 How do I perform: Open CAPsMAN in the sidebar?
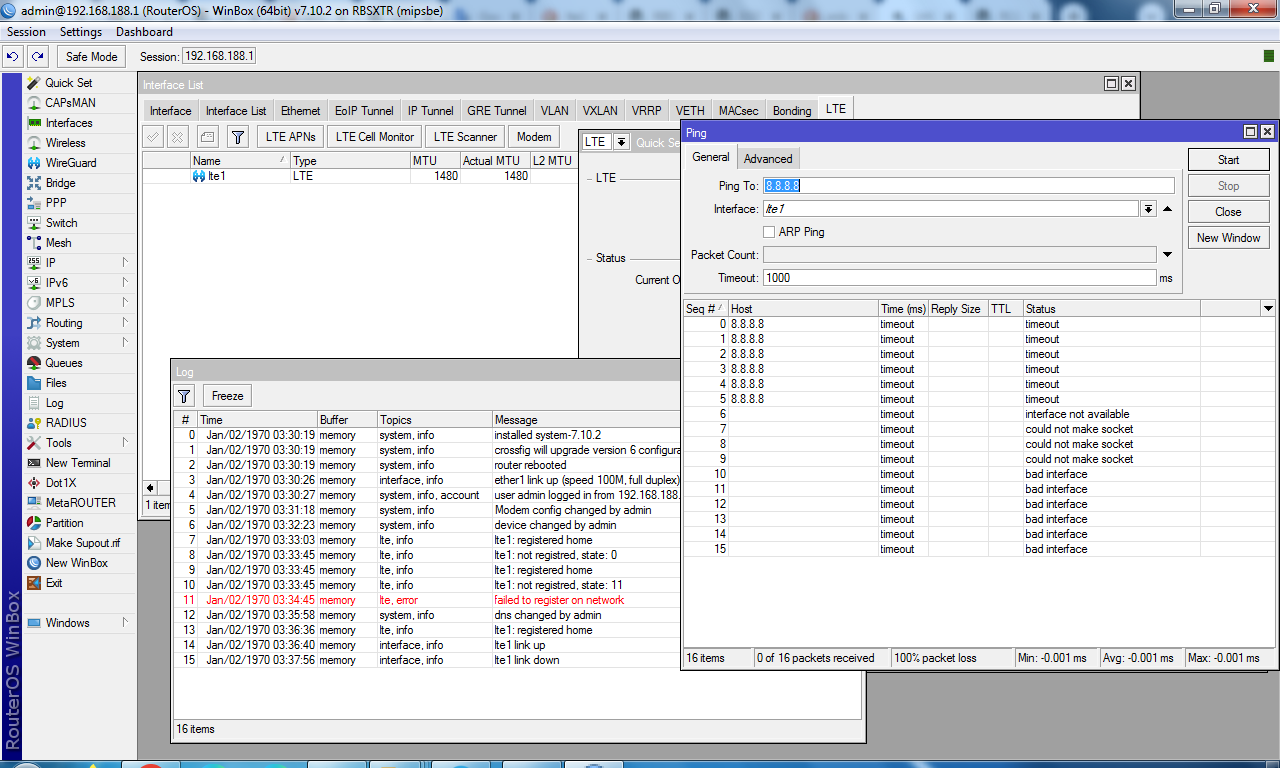click(x=70, y=103)
